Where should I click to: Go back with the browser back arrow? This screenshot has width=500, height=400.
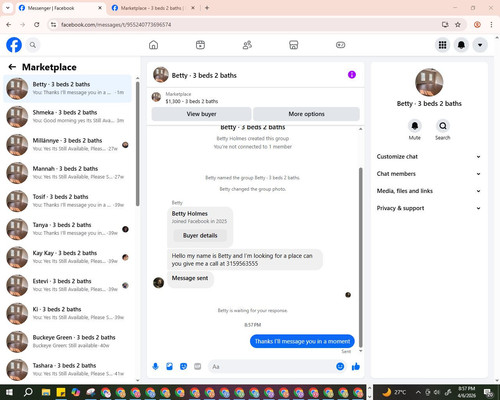(x=9, y=25)
